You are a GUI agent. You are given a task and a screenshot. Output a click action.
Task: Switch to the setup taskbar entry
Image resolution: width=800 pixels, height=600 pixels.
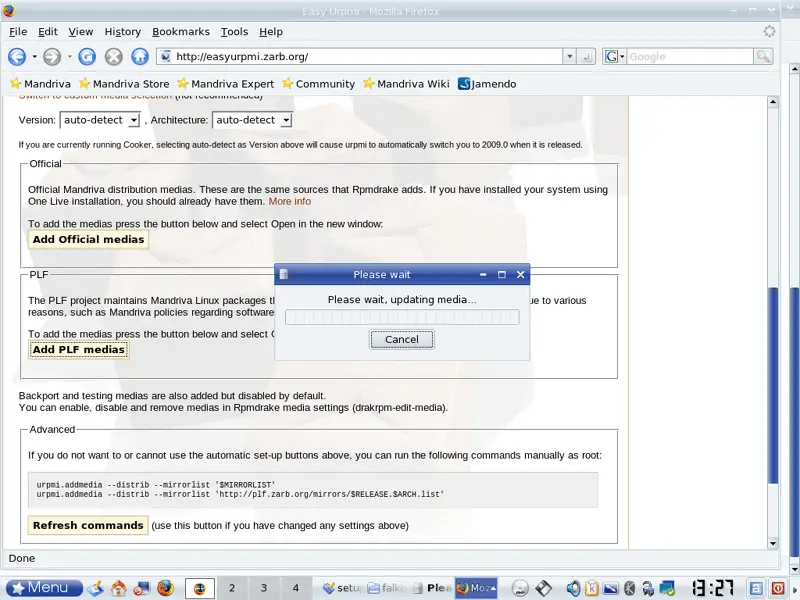[342, 588]
